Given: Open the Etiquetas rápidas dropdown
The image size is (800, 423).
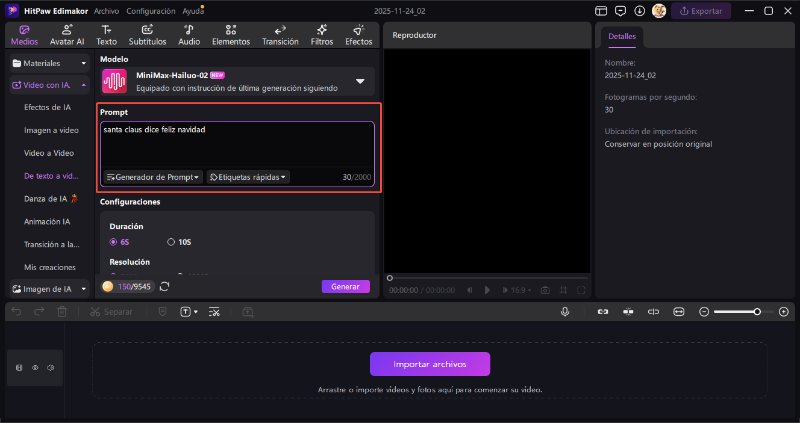Looking at the screenshot, I should (x=248, y=177).
